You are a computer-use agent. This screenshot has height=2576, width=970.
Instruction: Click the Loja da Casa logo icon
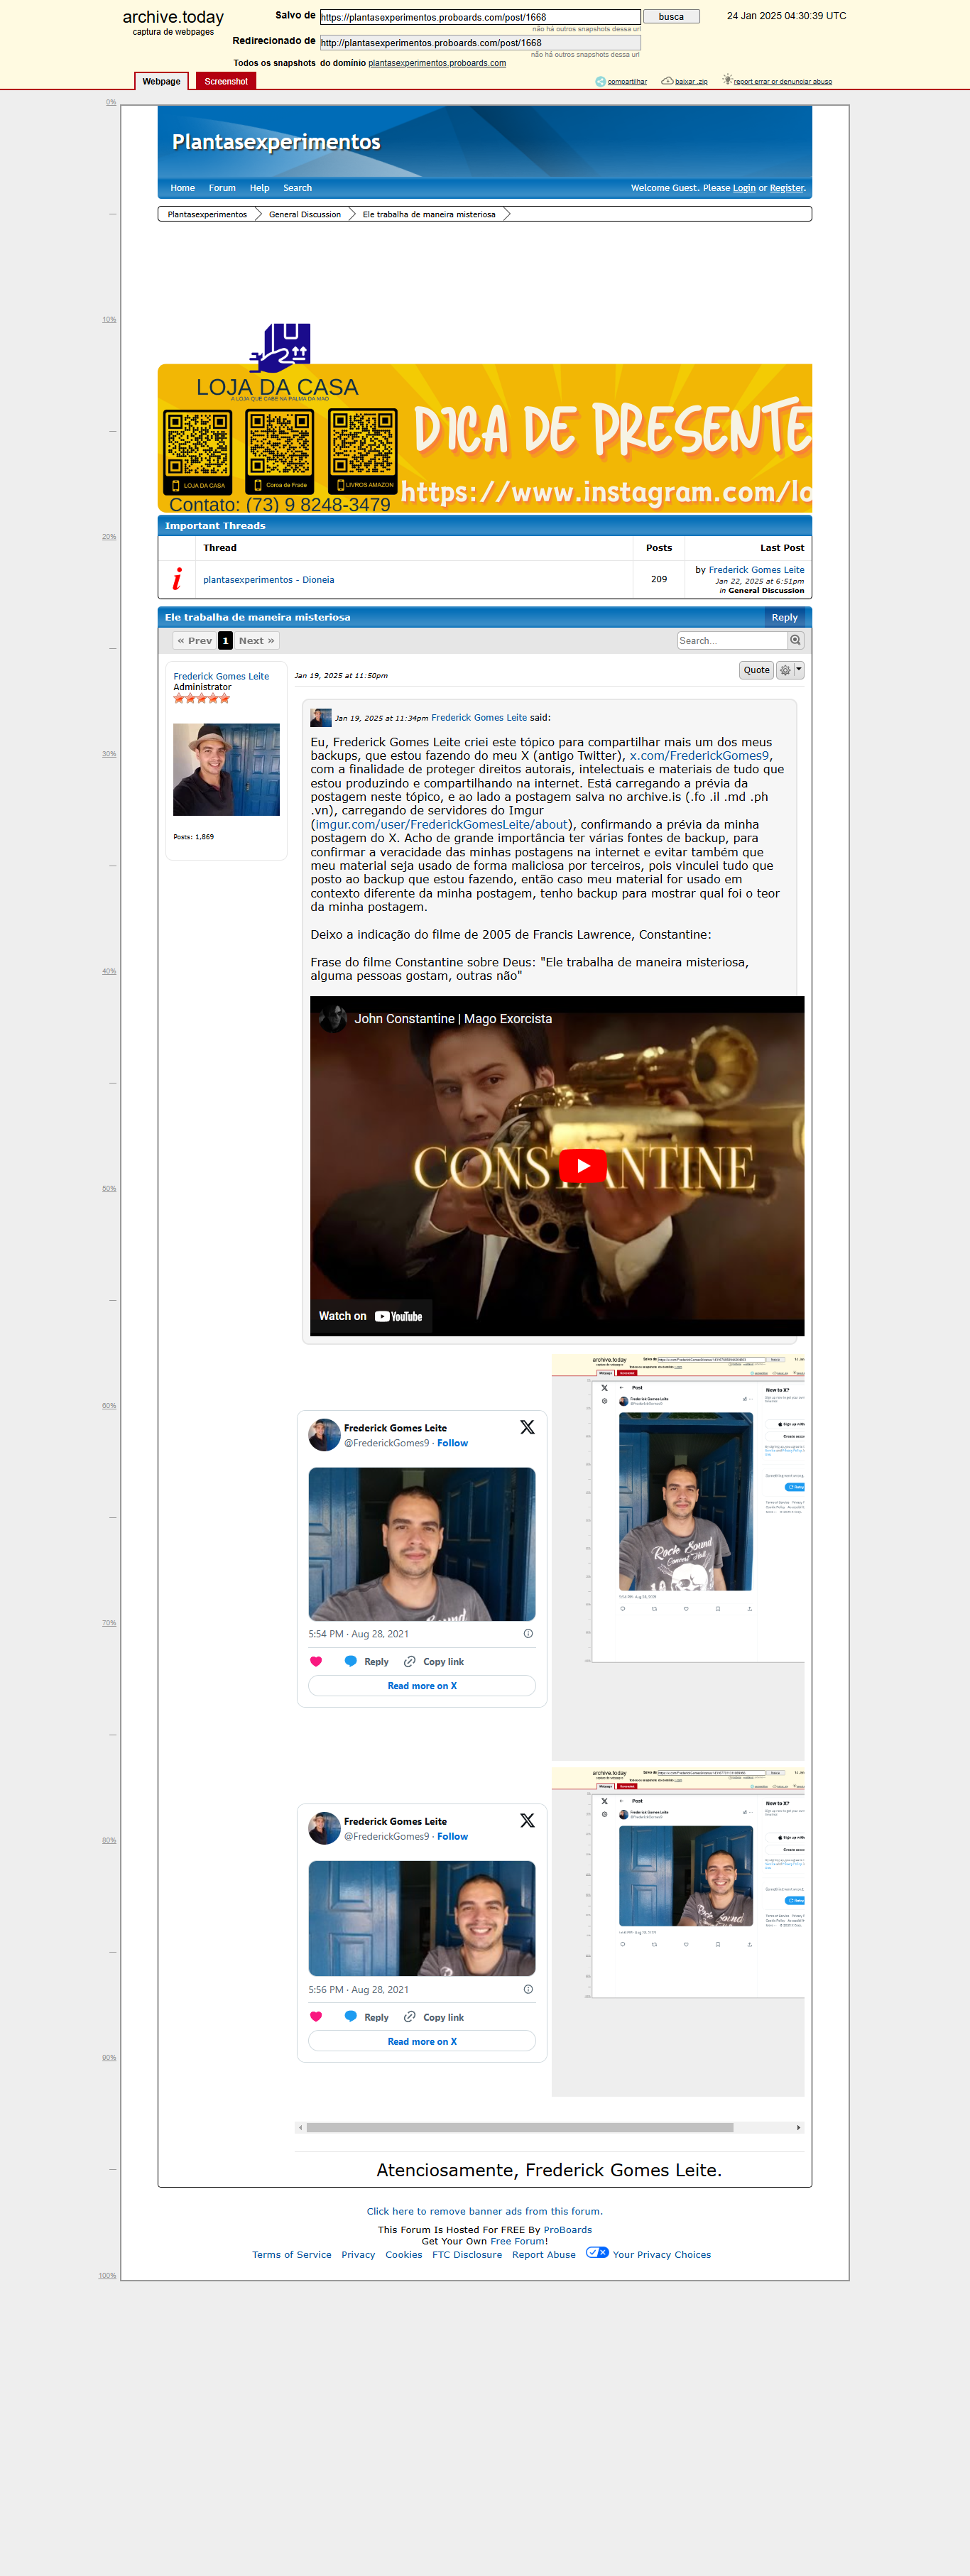click(x=281, y=347)
